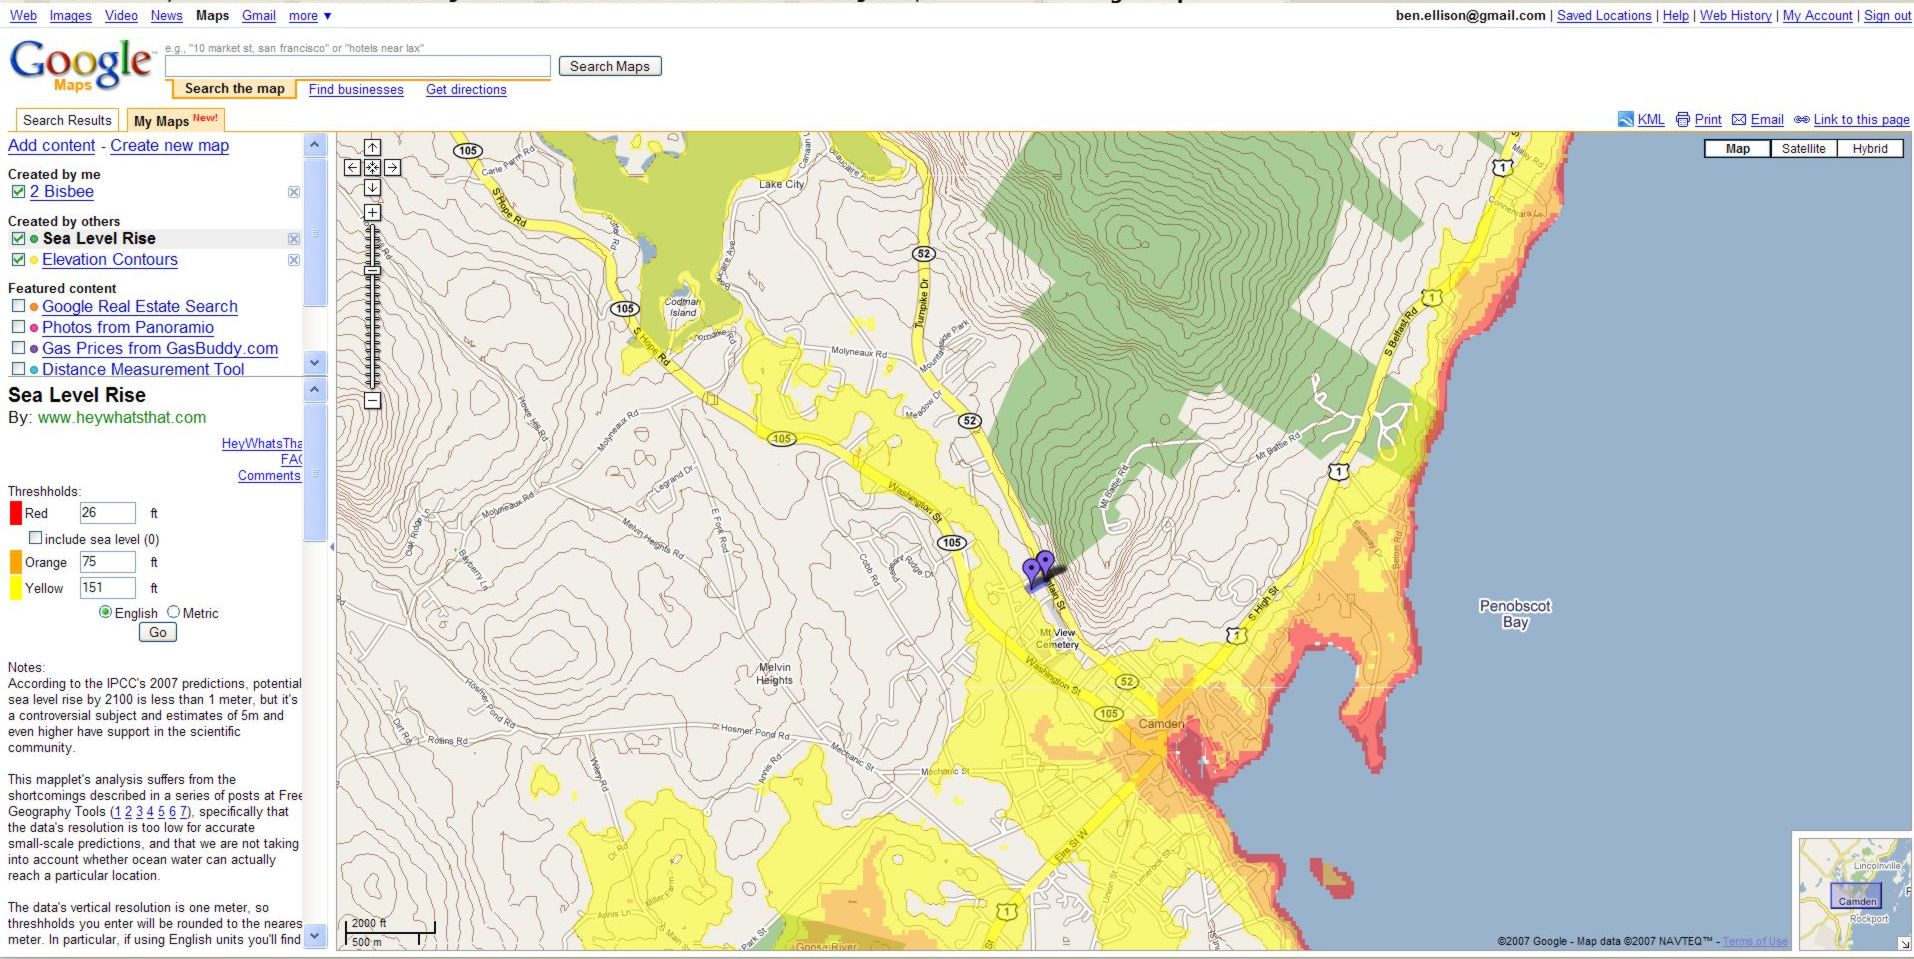Screen dimensions: 1914x959
Task: Enable Gas Prices from GasBuddy.com checkbox
Action: [x=18, y=348]
